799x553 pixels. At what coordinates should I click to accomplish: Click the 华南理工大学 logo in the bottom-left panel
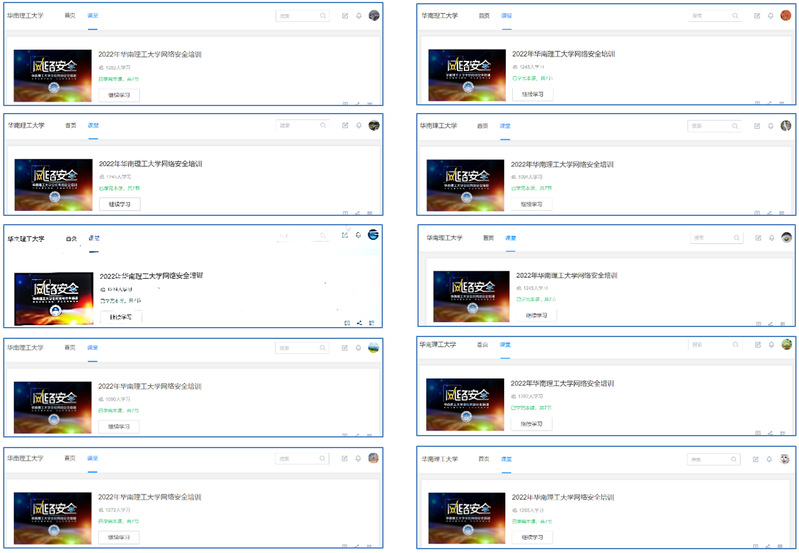tap(25, 458)
